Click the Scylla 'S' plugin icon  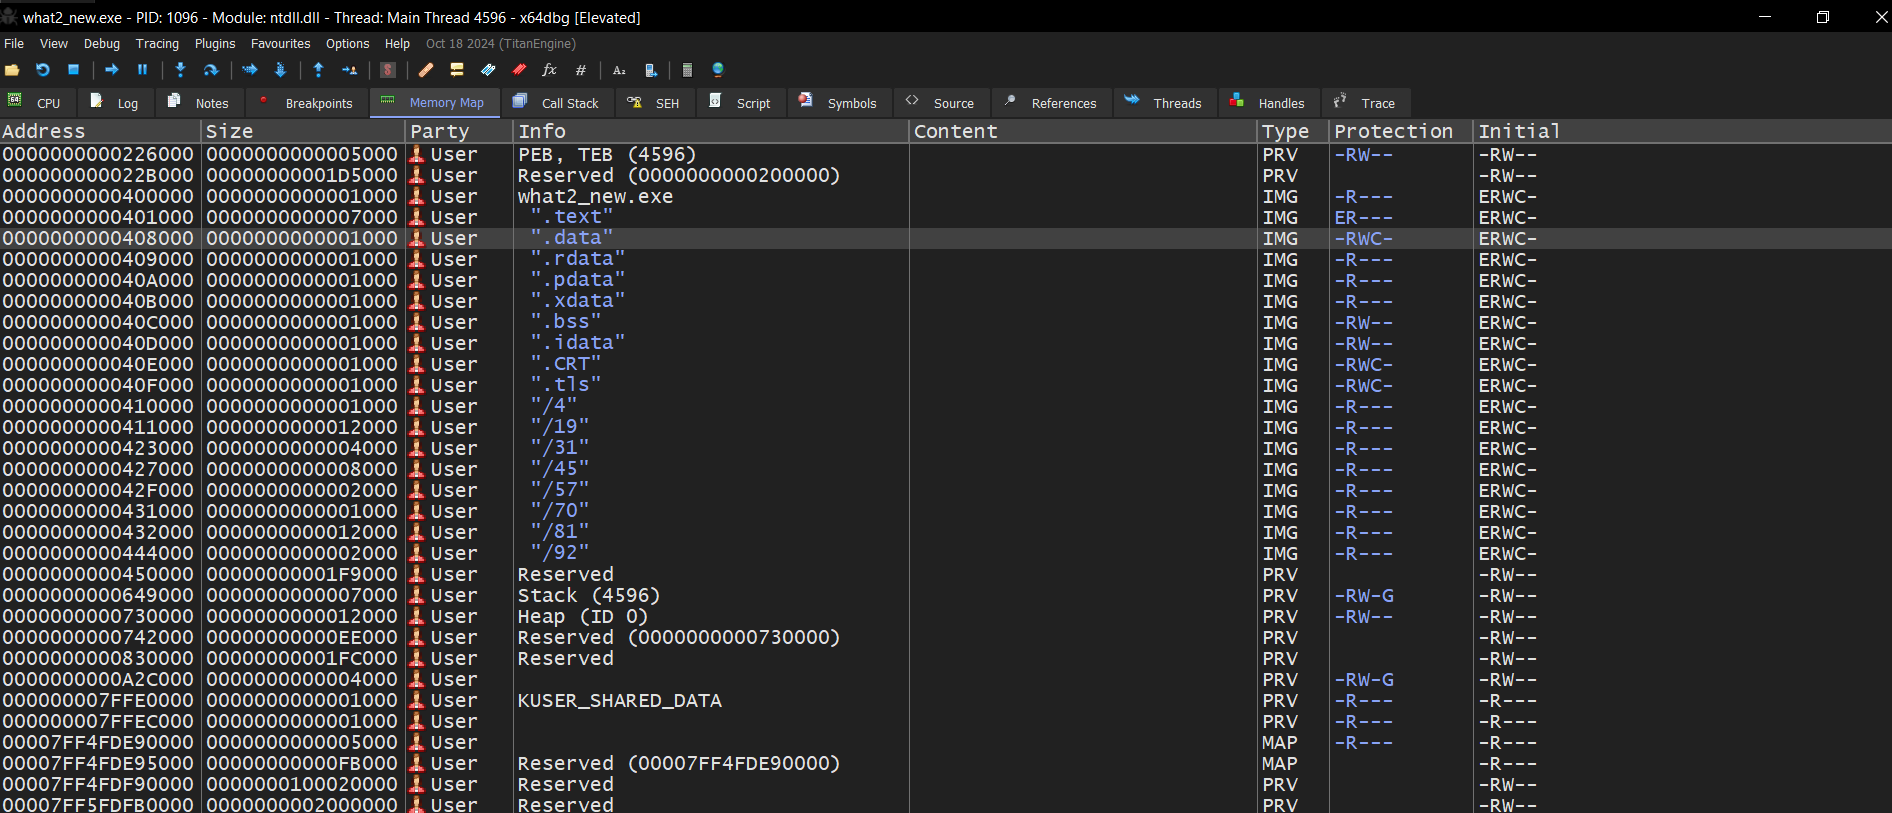pos(388,70)
